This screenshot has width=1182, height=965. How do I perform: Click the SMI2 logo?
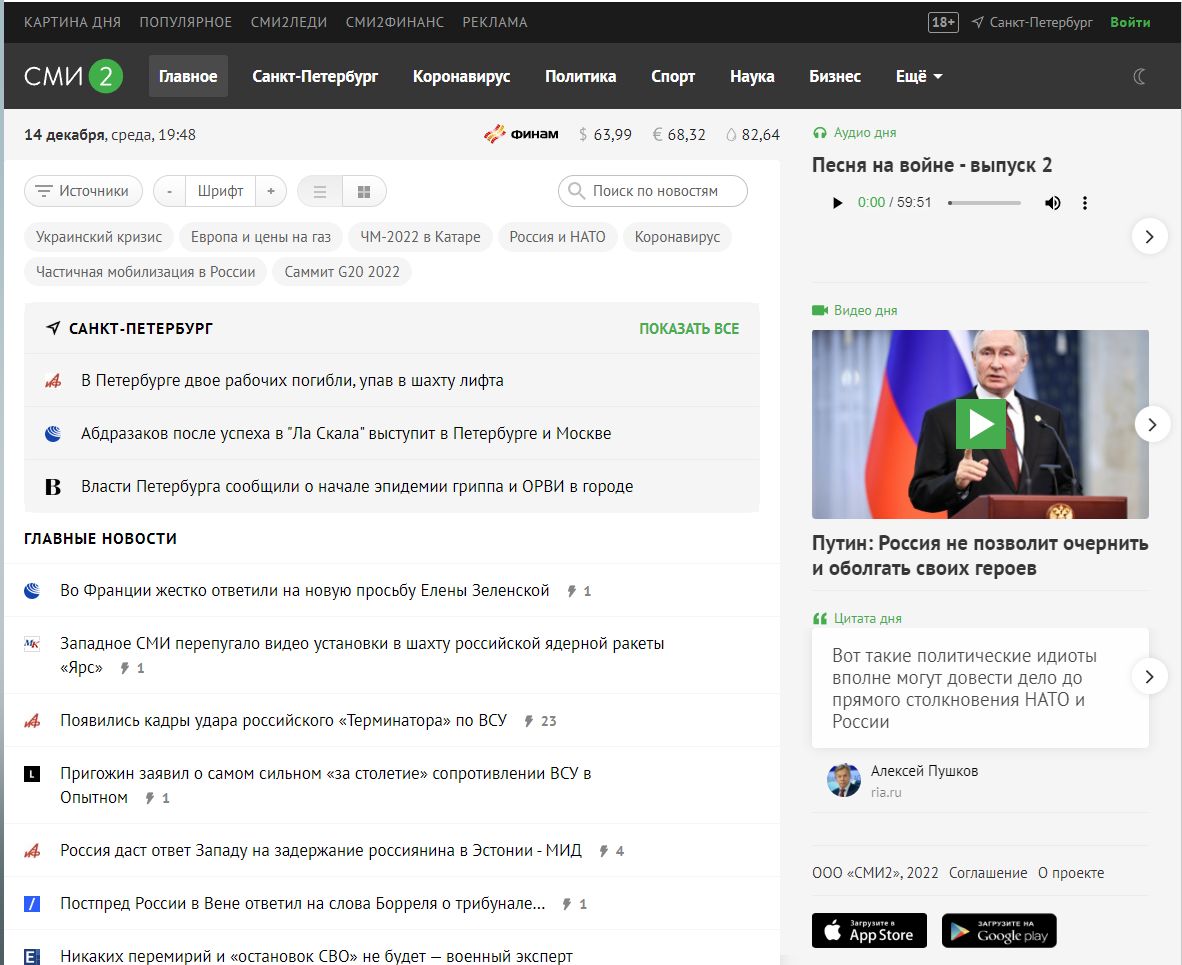click(x=74, y=76)
